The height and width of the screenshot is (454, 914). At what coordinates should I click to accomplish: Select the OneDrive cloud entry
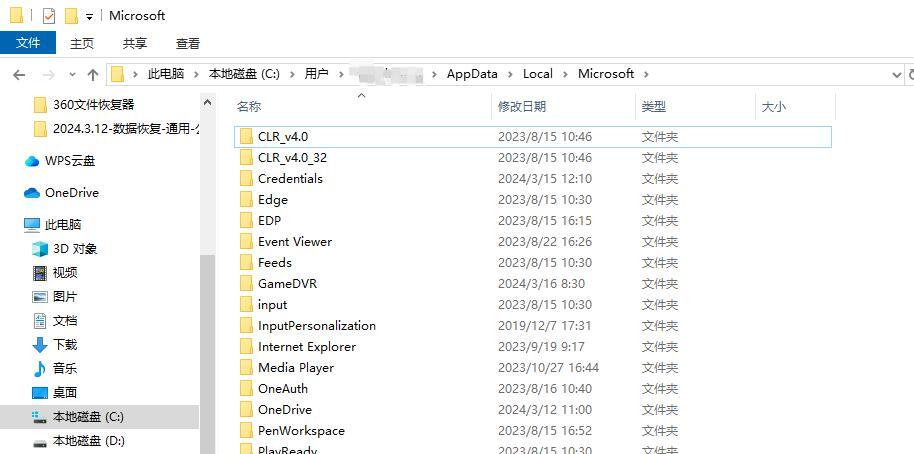point(62,193)
